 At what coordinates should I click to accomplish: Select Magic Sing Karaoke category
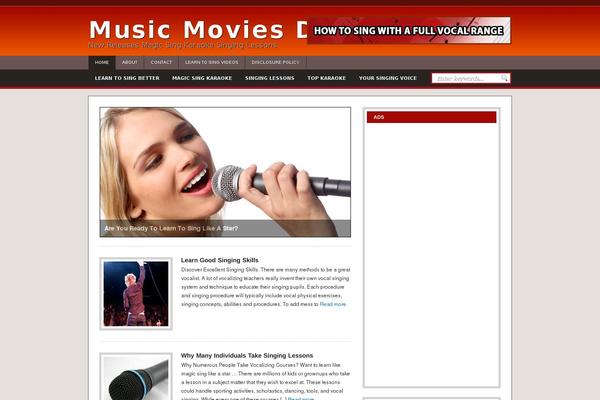(202, 78)
